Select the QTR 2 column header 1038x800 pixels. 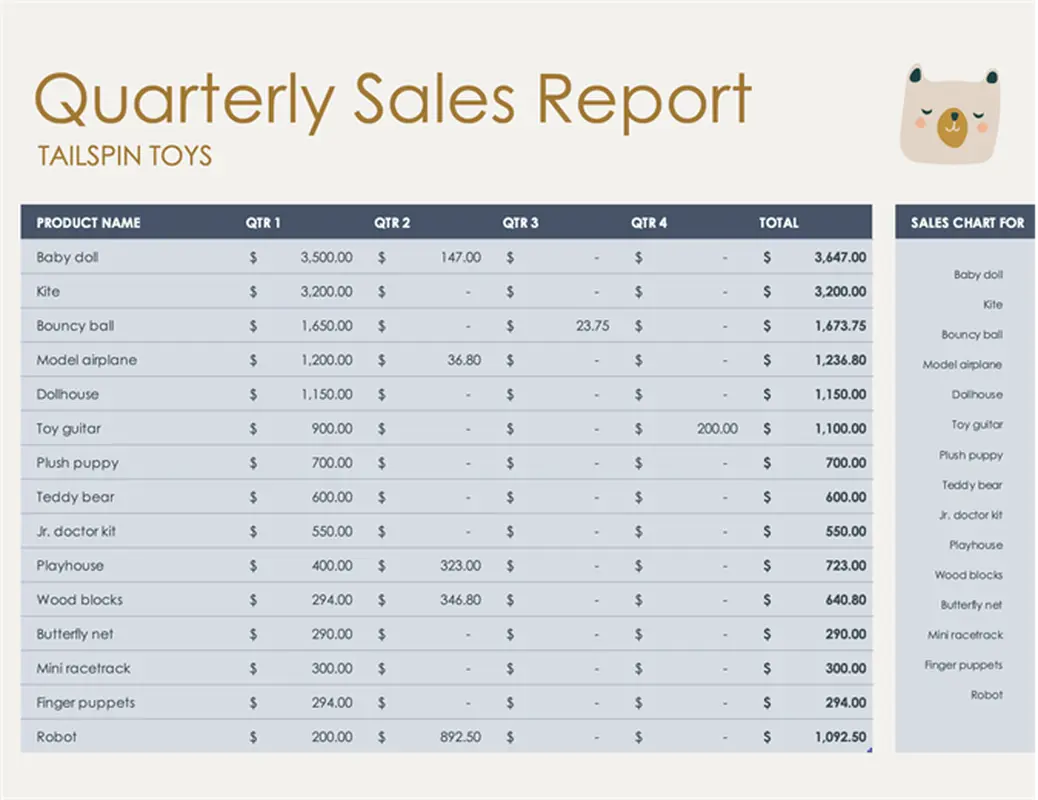click(x=392, y=223)
